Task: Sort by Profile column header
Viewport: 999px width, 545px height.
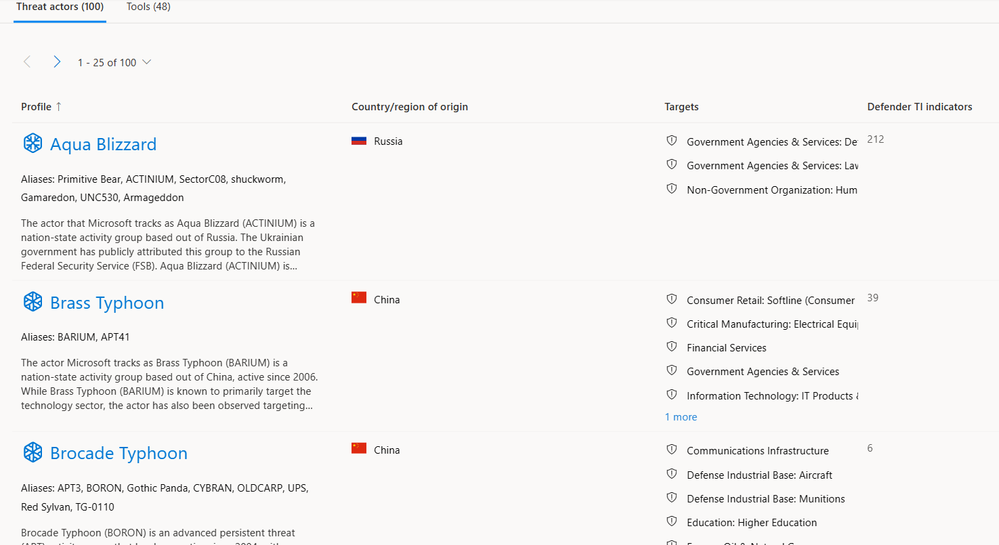Action: pos(36,106)
